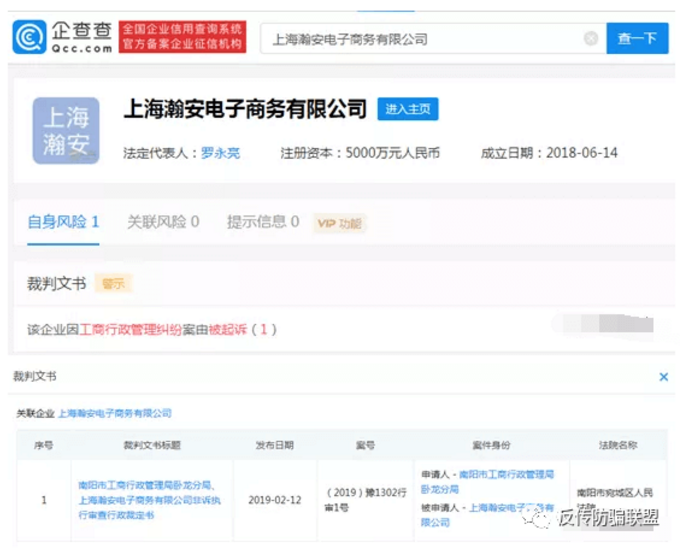Click the 裁判文书标题 column header

point(152,445)
